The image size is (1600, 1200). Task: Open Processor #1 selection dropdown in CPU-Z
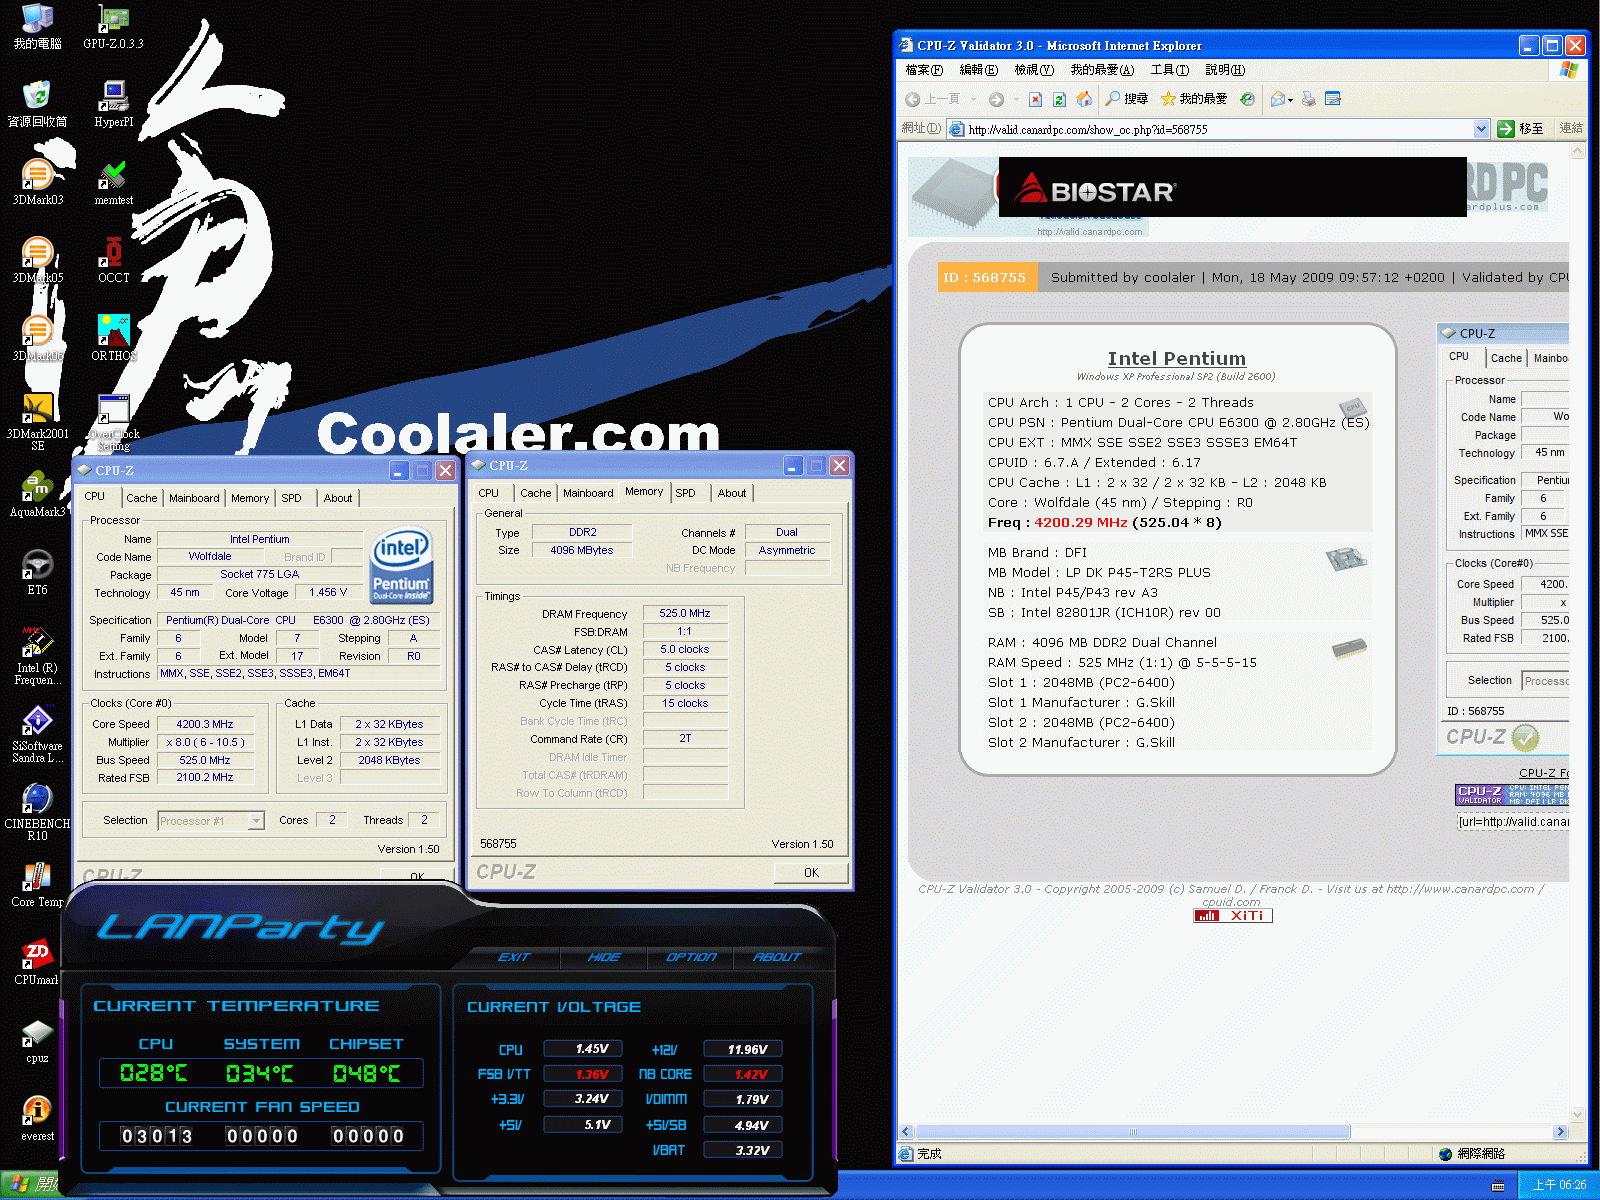tap(256, 821)
